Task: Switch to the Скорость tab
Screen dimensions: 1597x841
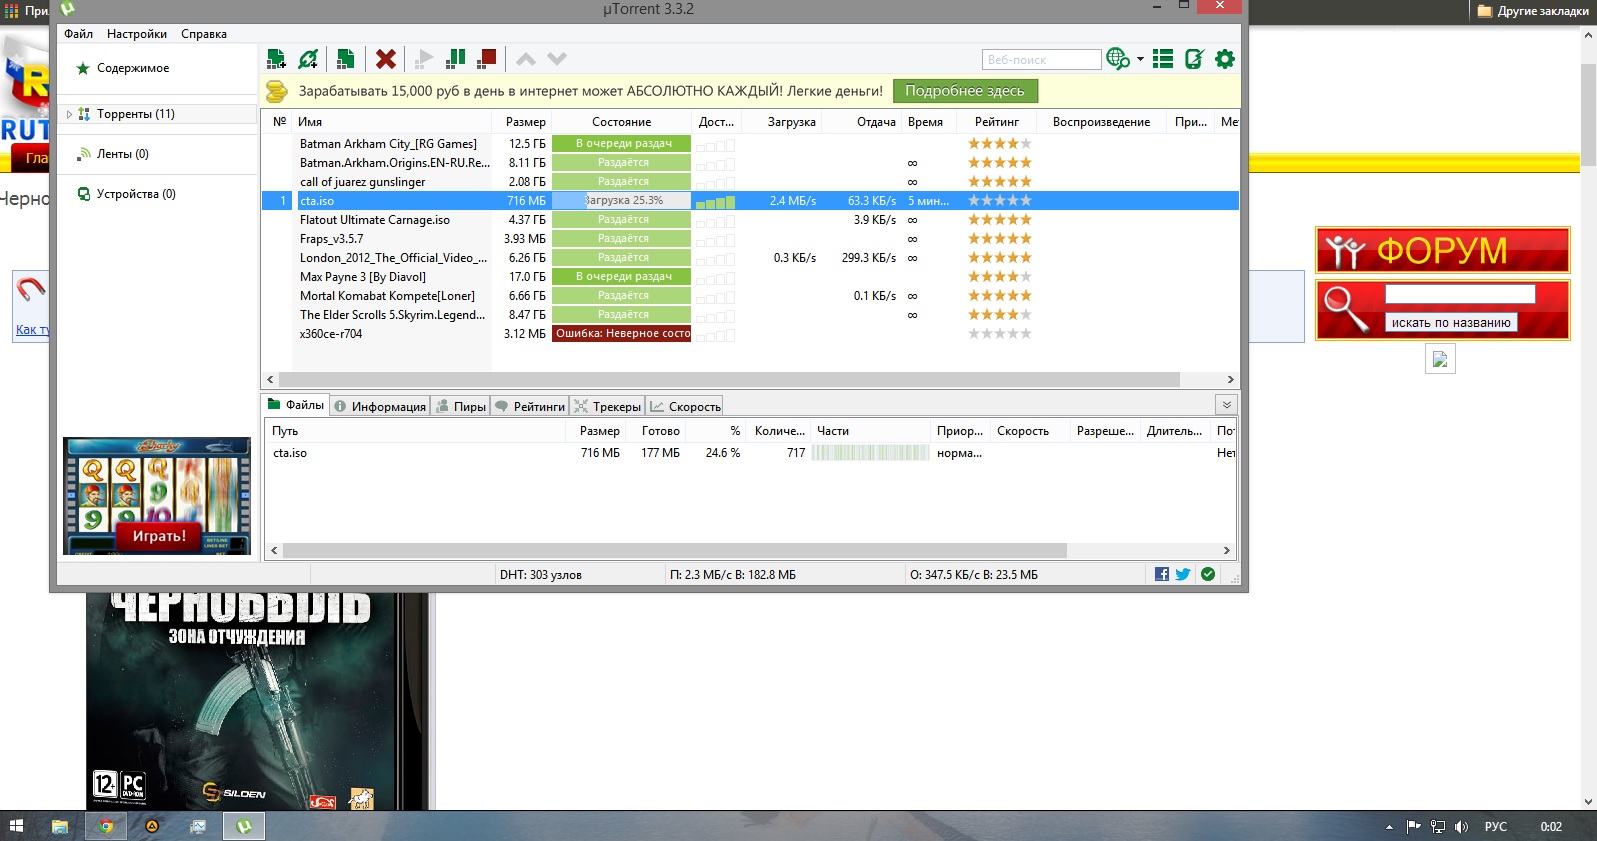Action: [x=685, y=406]
